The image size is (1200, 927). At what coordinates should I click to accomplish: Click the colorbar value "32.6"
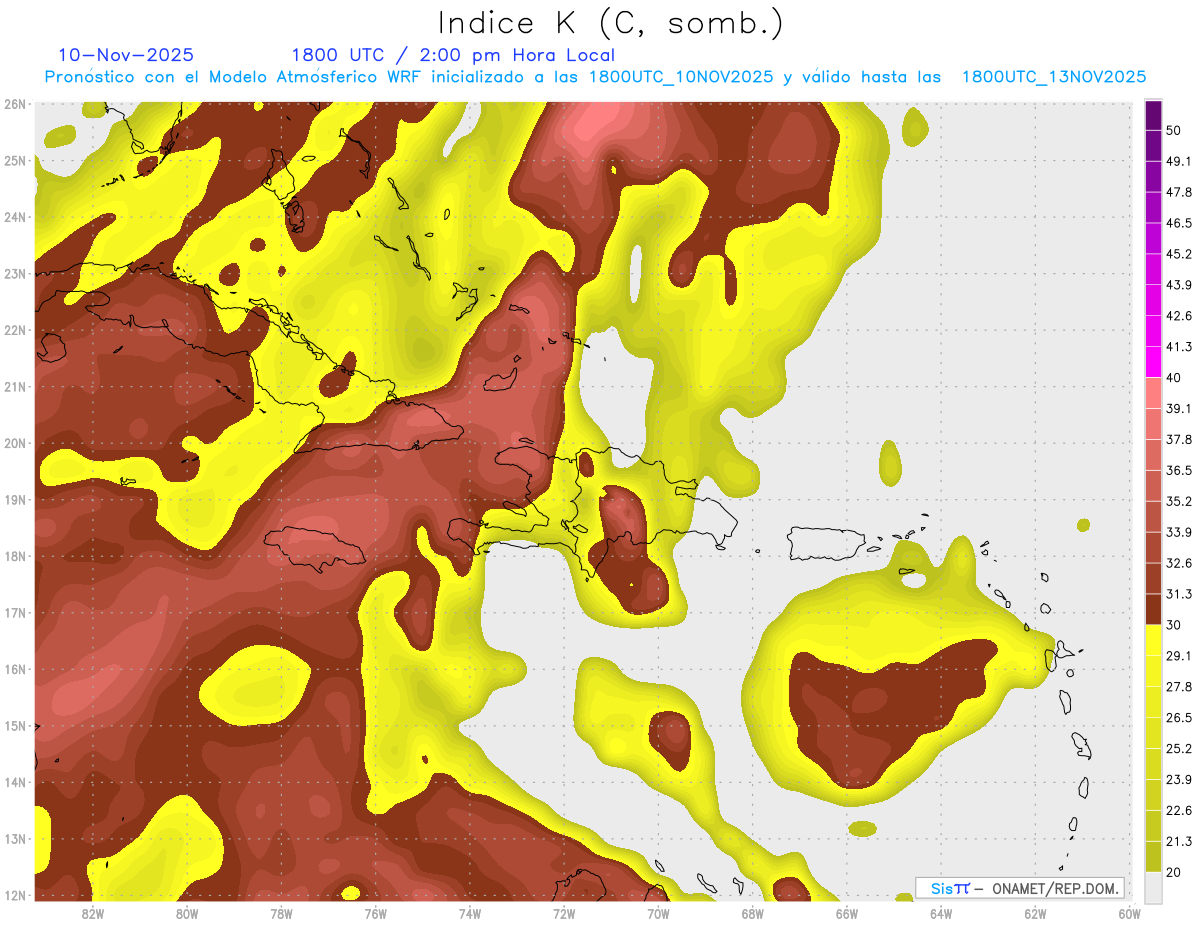click(1179, 563)
